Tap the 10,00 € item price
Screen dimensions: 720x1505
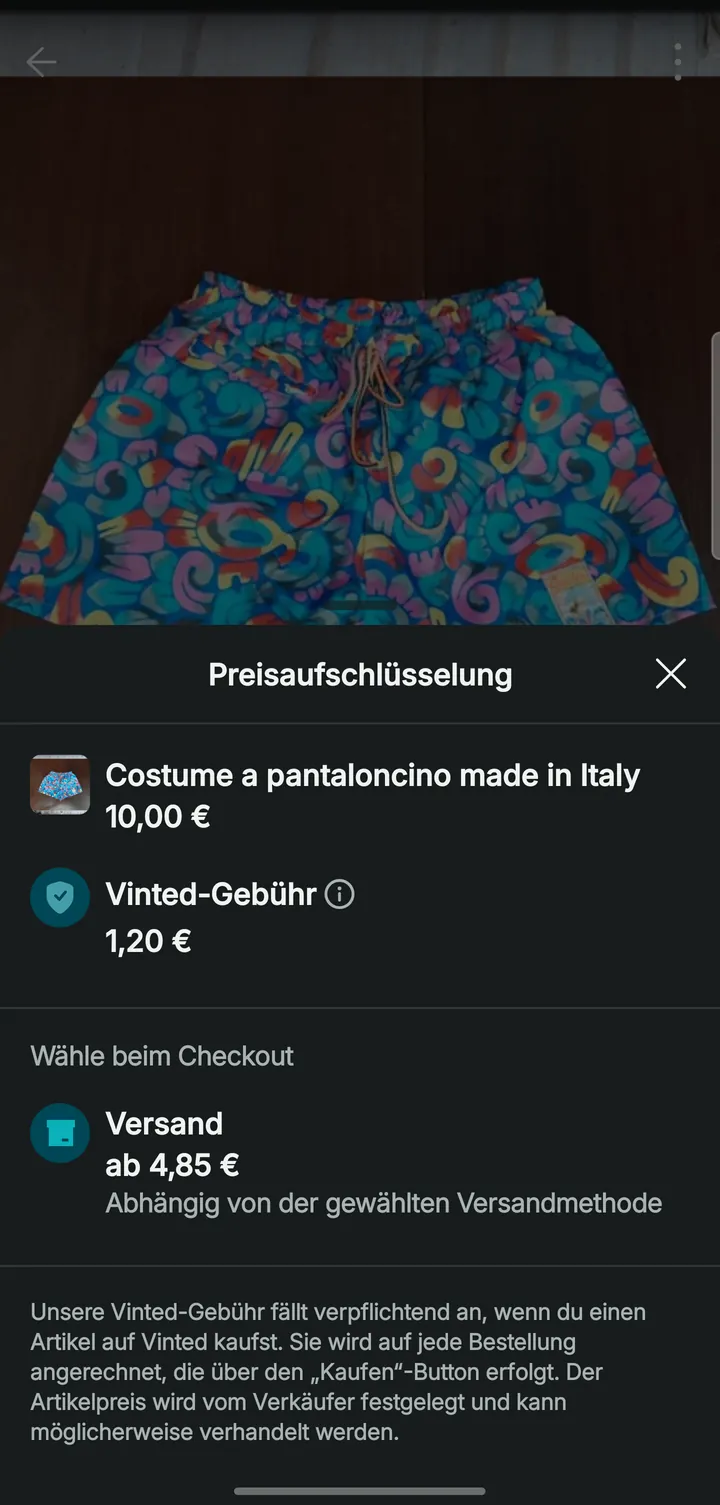click(158, 817)
